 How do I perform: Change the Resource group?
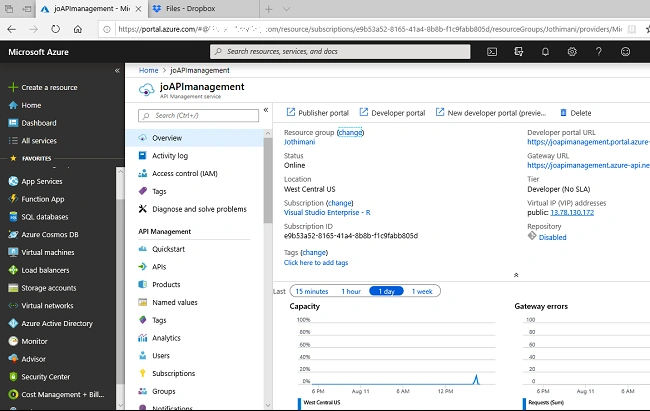(x=350, y=132)
